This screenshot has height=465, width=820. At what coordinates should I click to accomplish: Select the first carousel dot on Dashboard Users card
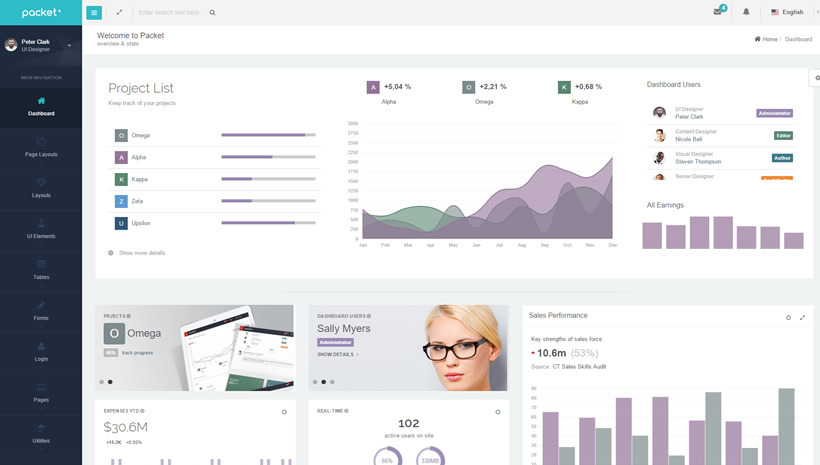[x=314, y=382]
